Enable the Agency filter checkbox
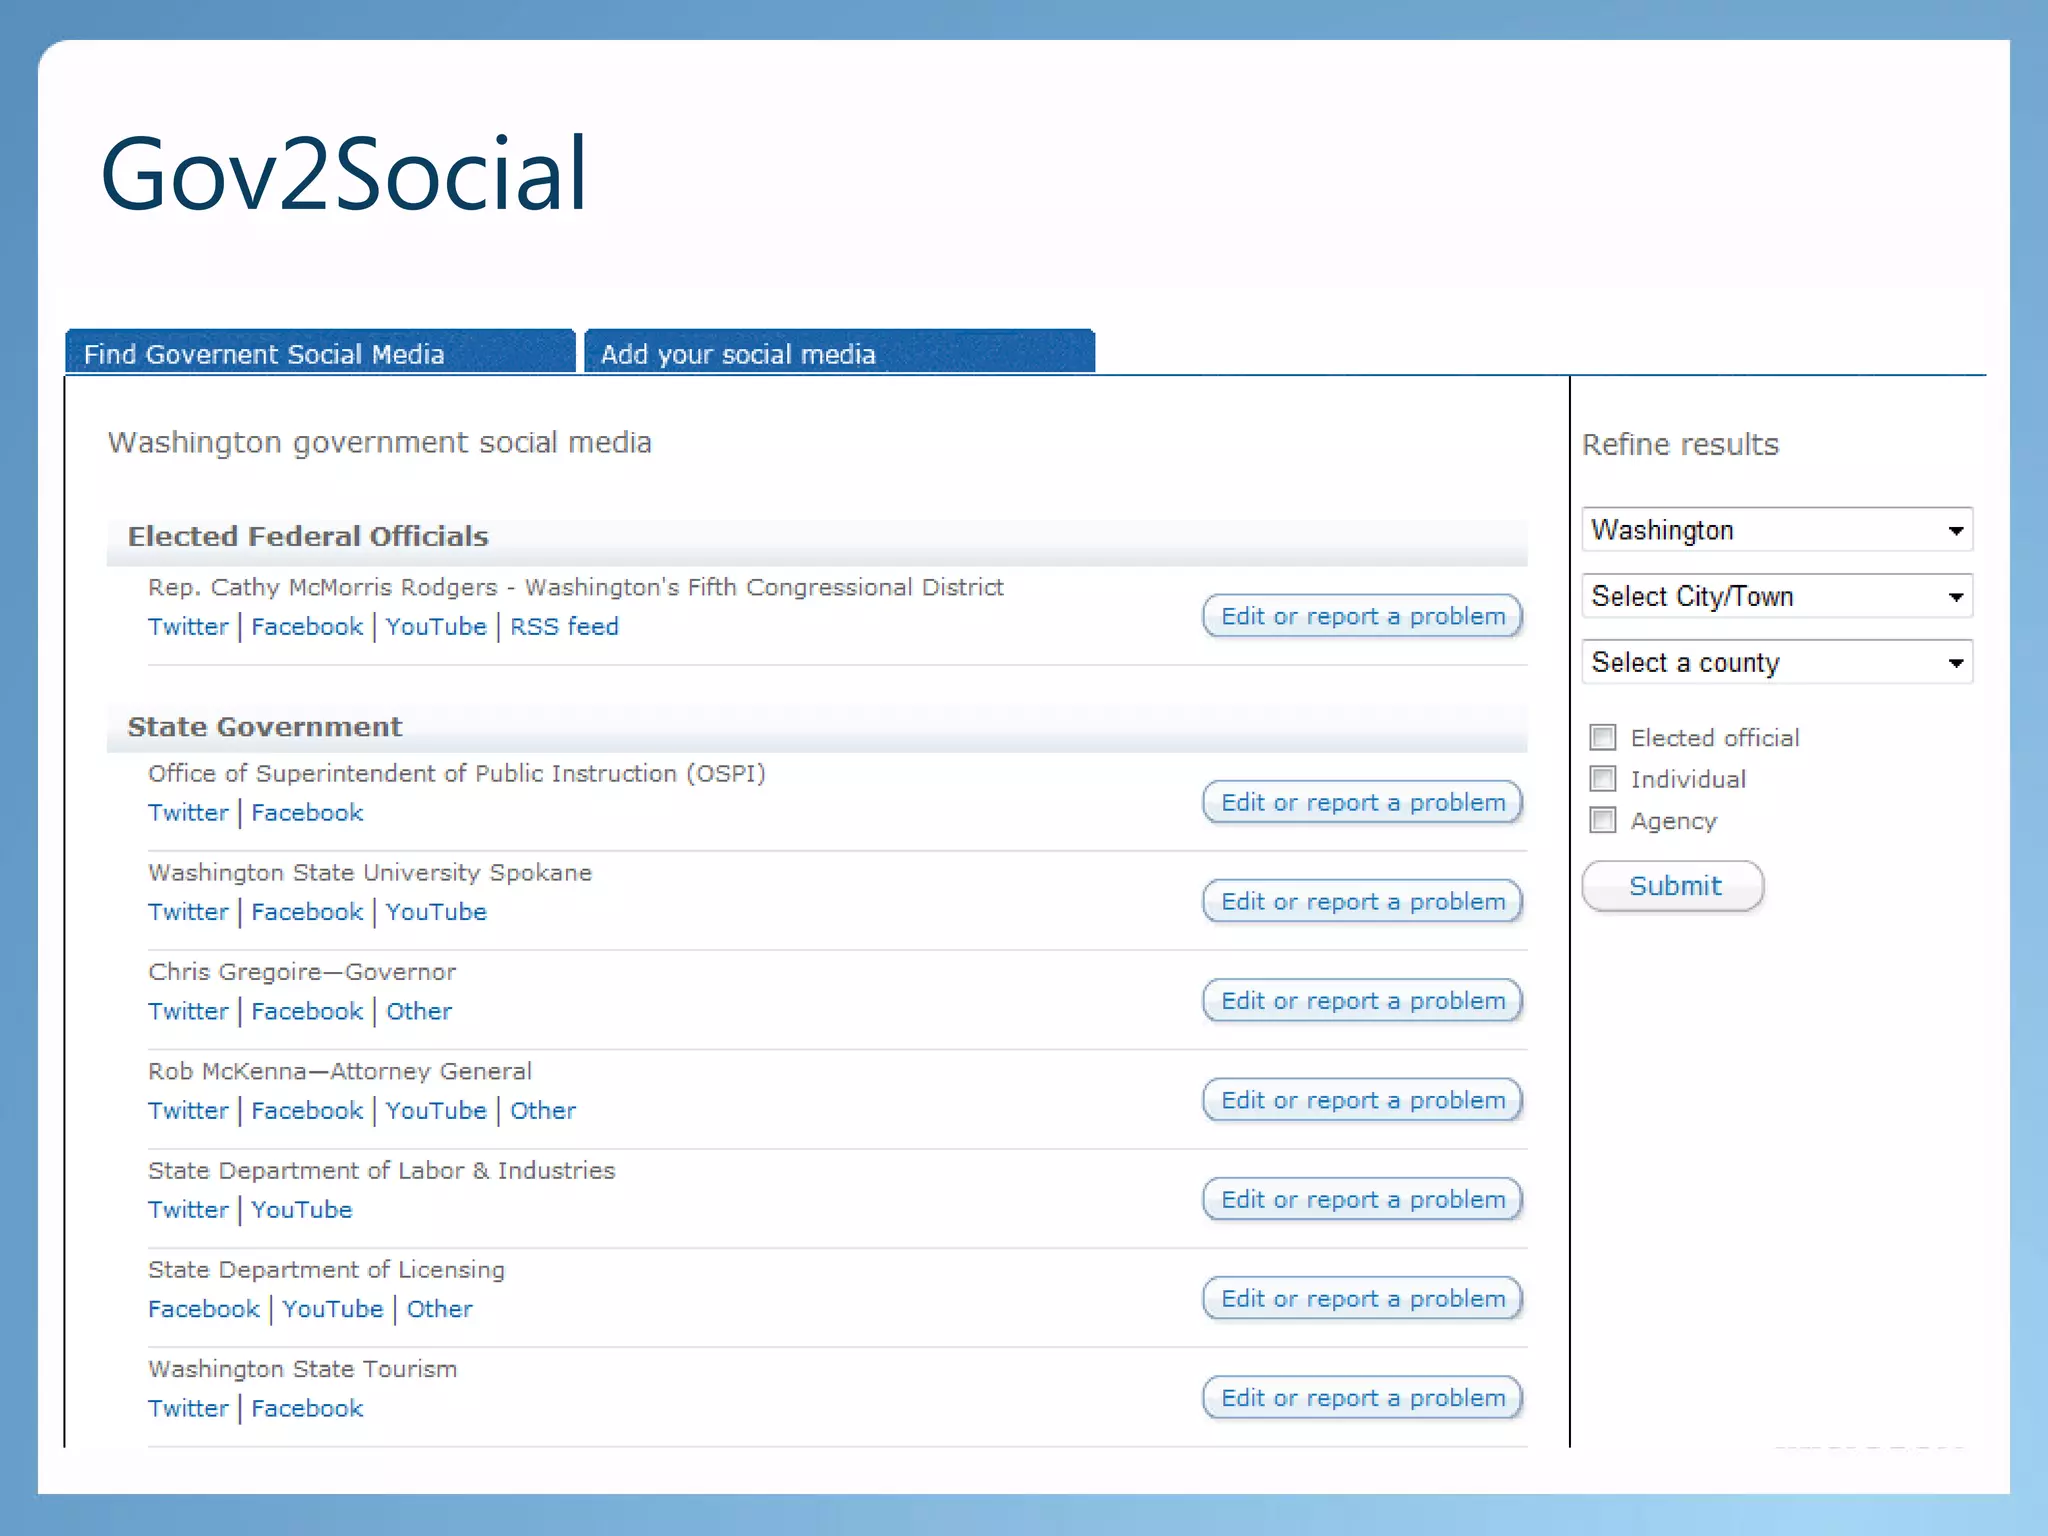The width and height of the screenshot is (2048, 1536). point(1603,821)
